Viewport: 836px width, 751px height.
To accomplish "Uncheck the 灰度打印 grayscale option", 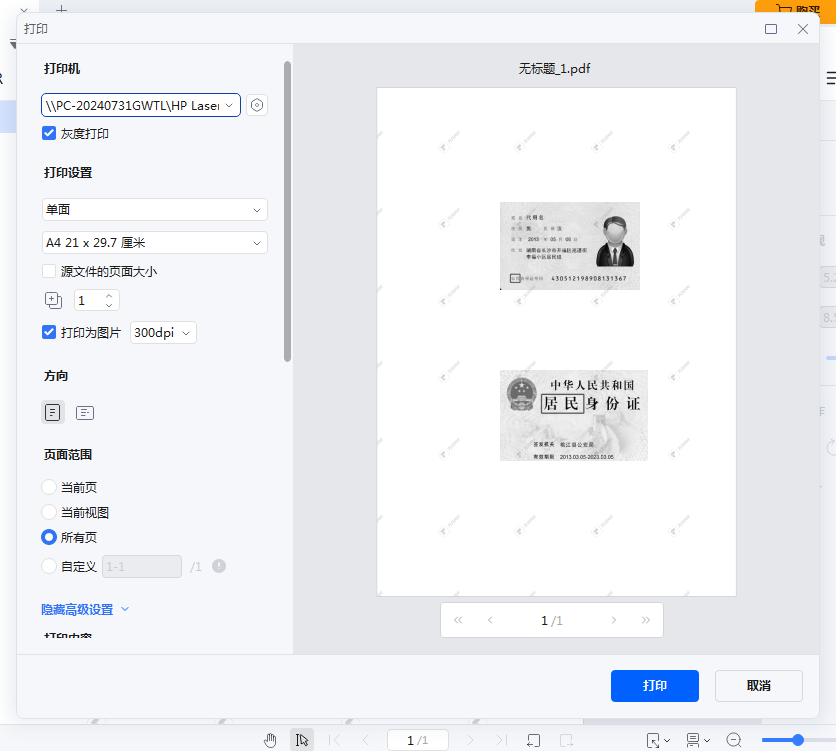I will tap(48, 132).
